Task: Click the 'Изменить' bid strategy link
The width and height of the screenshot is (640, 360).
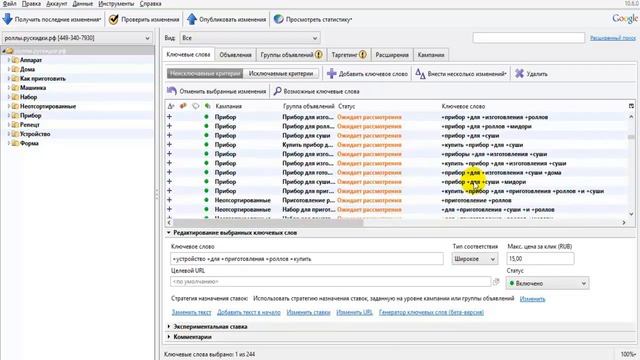Action: 532,299
